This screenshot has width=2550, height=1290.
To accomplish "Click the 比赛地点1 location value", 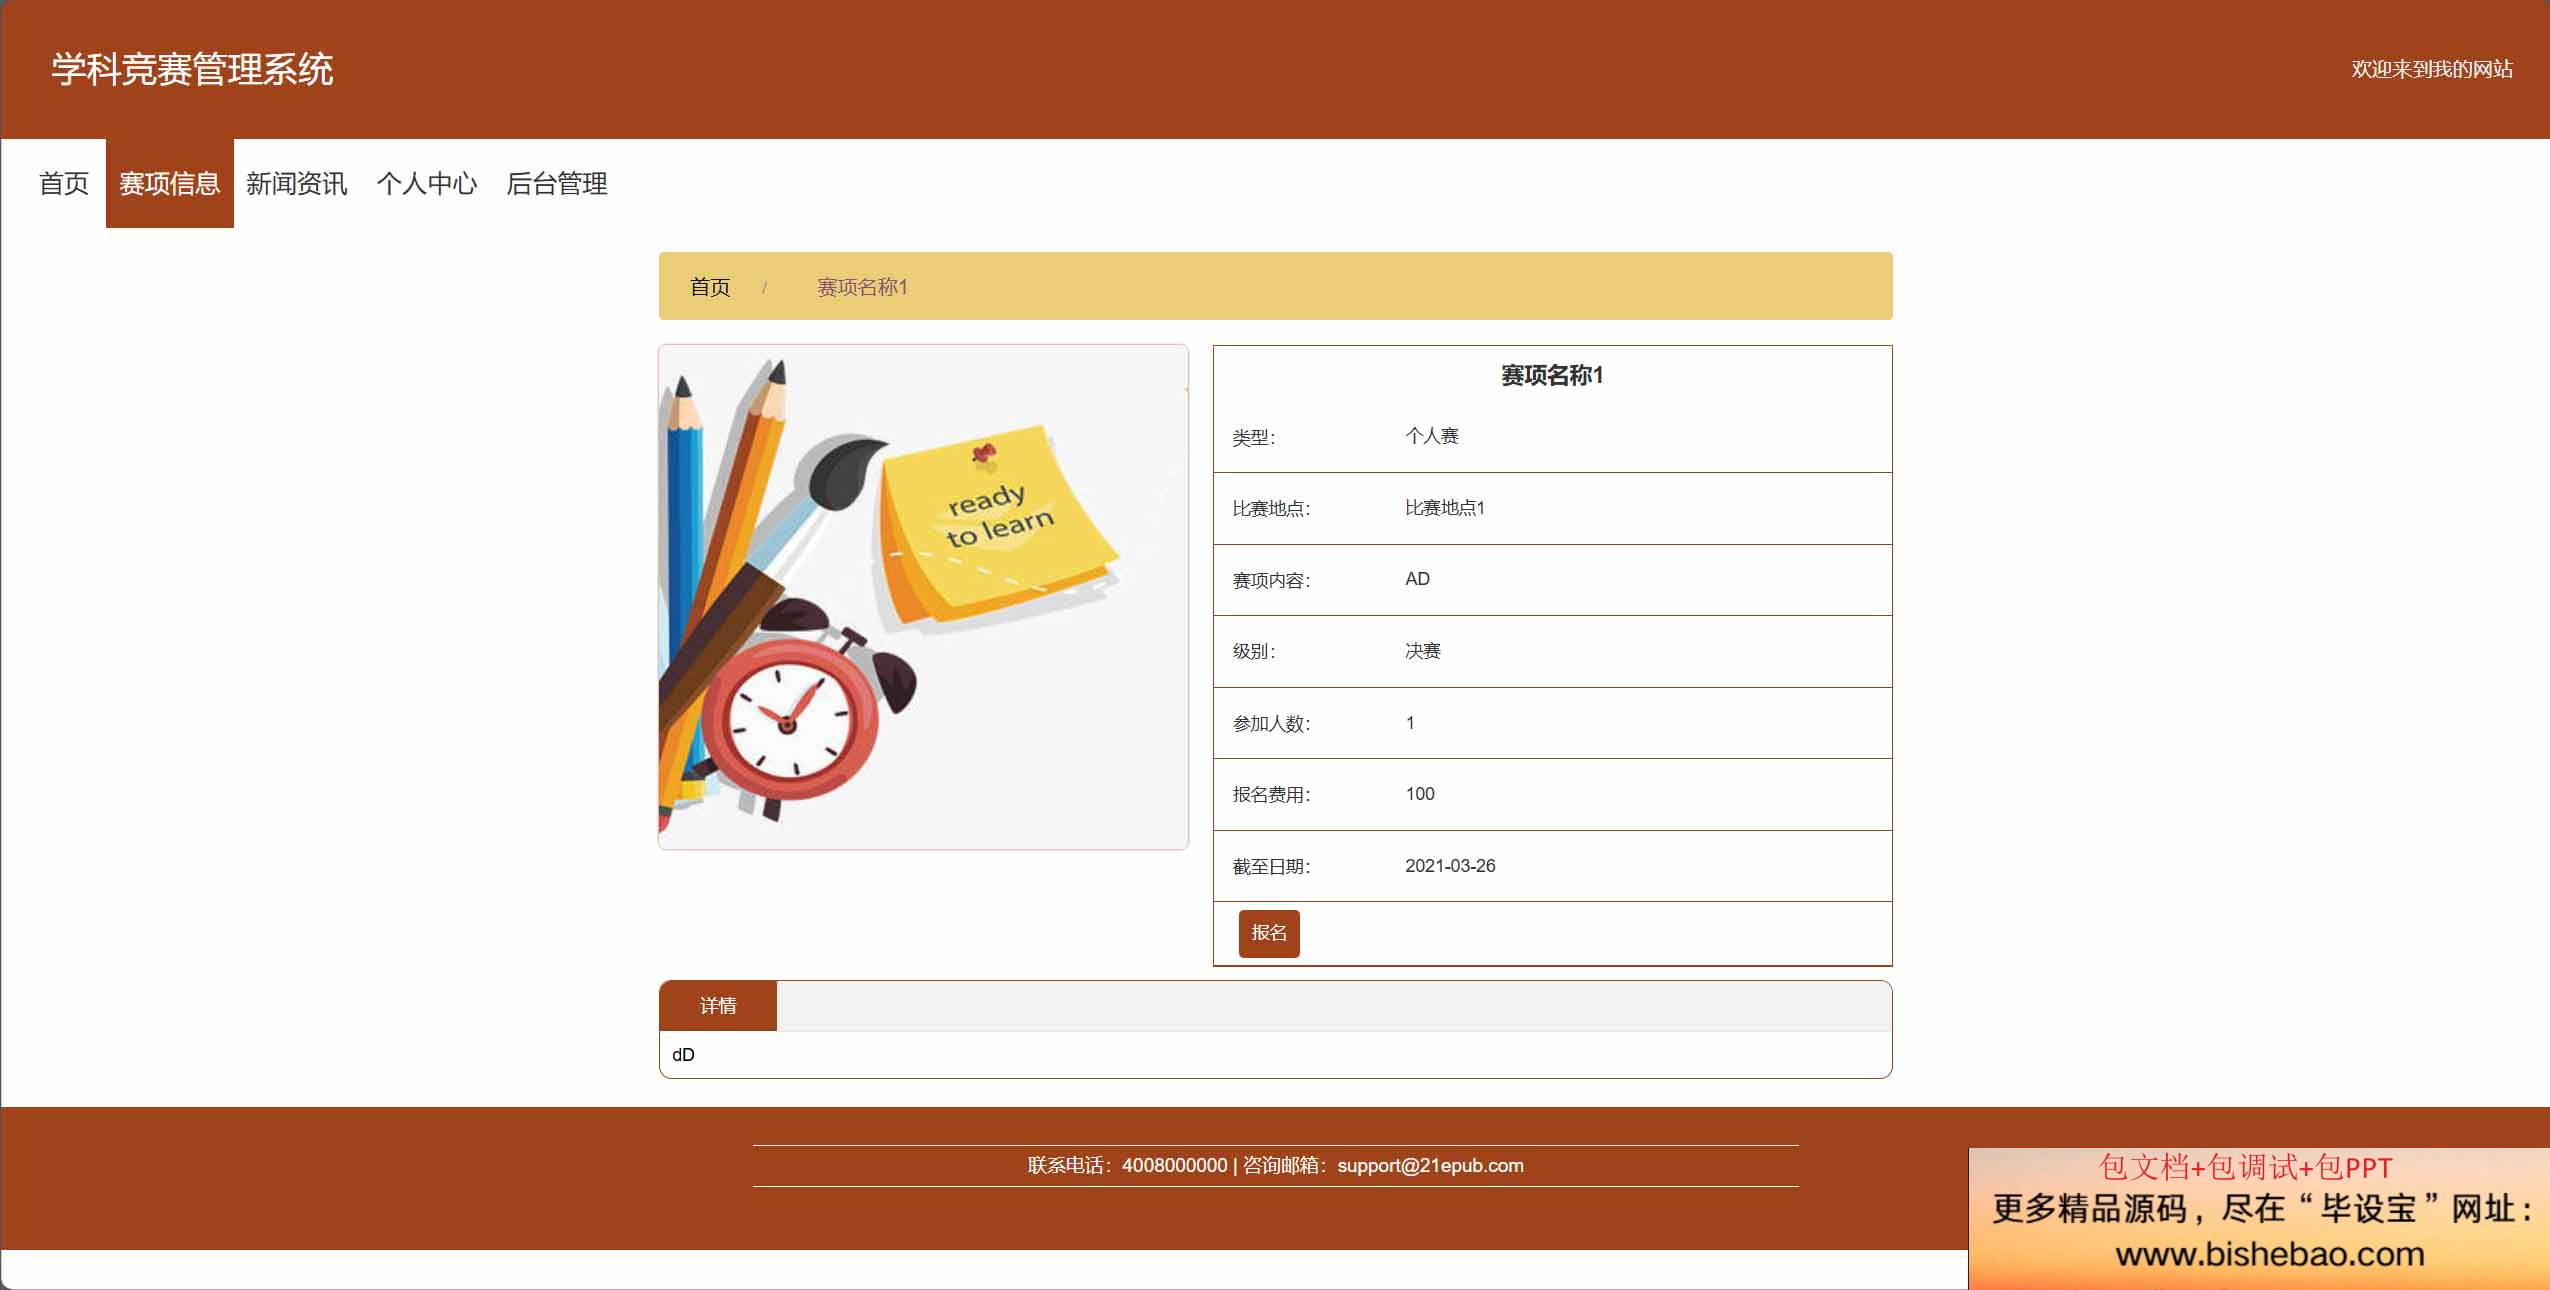I will coord(1444,508).
